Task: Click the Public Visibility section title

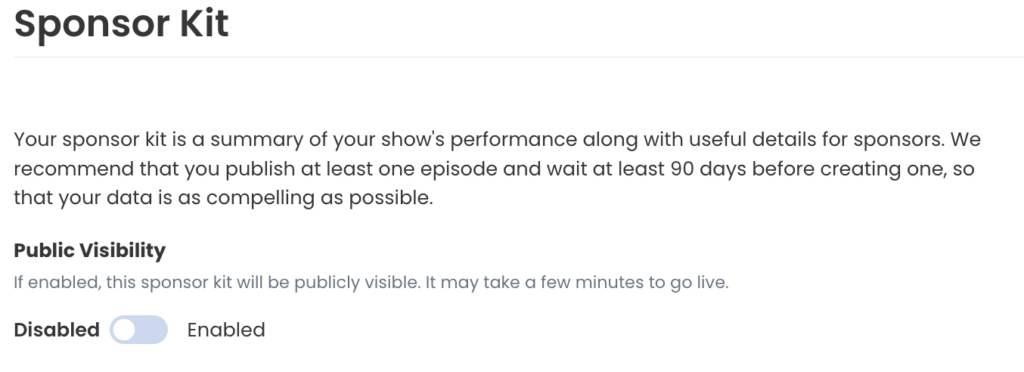Action: click(89, 251)
